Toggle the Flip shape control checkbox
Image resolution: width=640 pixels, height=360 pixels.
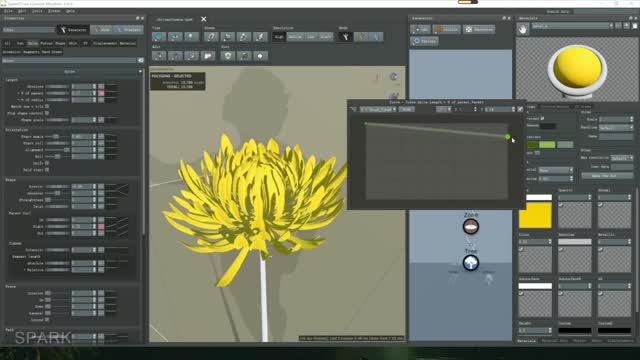(x=47, y=113)
